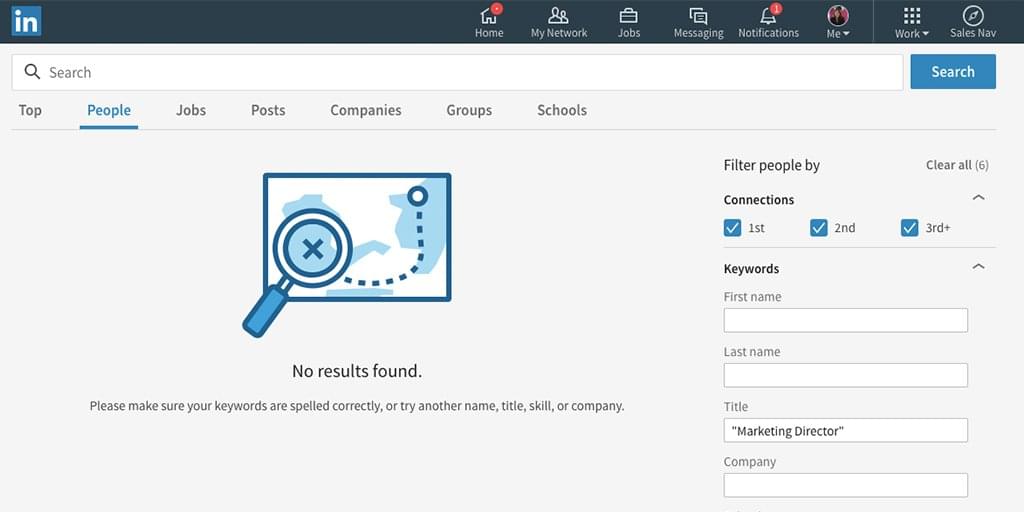1024x512 pixels.
Task: Click the "Filter people by" heading
Action: (771, 165)
